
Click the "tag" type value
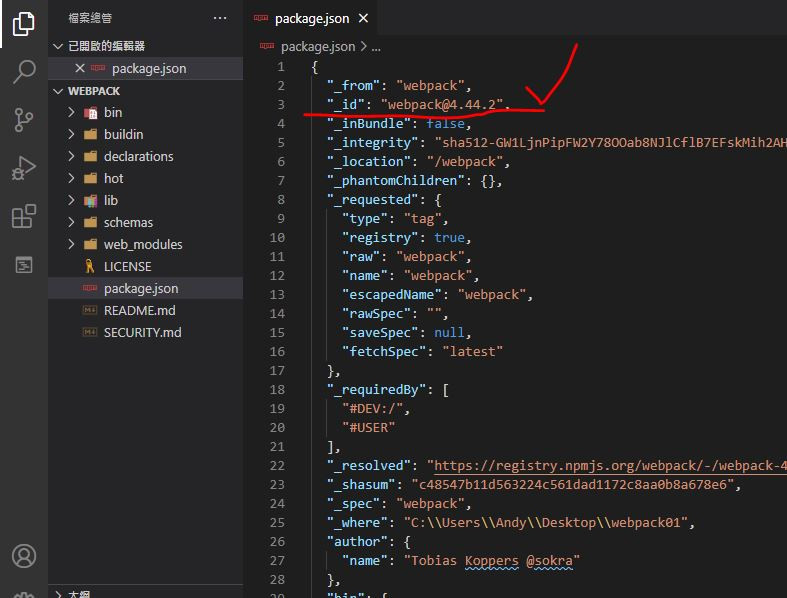(423, 219)
